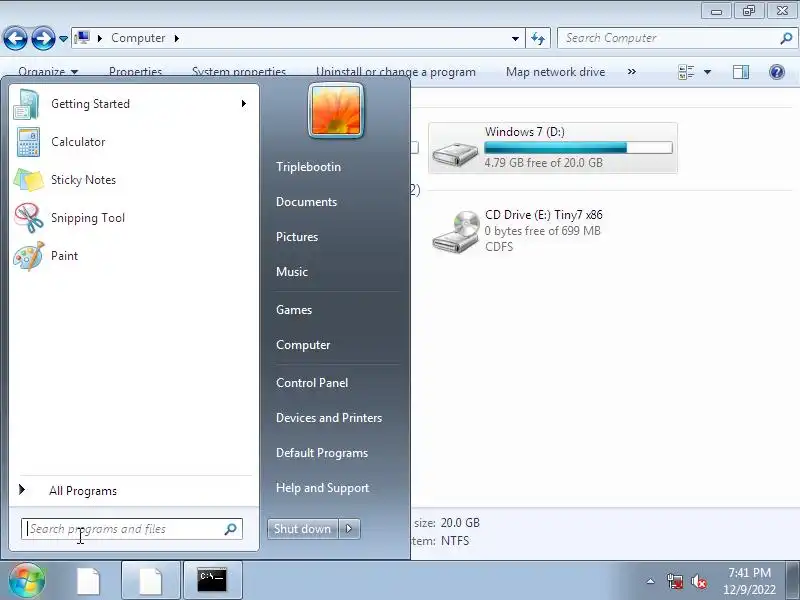Screen dimensions: 800x600
Task: Click the user account picture
Action: (336, 110)
